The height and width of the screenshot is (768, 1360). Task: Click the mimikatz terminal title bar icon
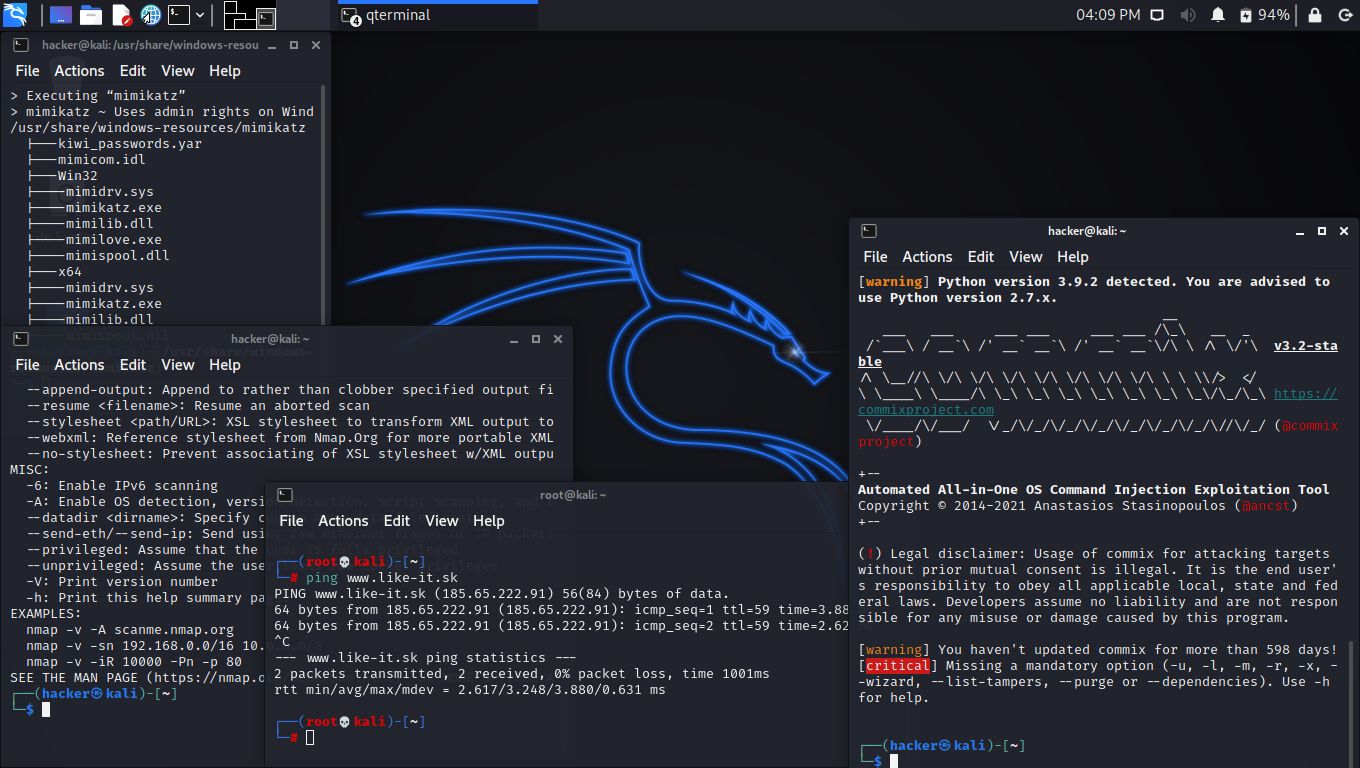pyautogui.click(x=20, y=45)
